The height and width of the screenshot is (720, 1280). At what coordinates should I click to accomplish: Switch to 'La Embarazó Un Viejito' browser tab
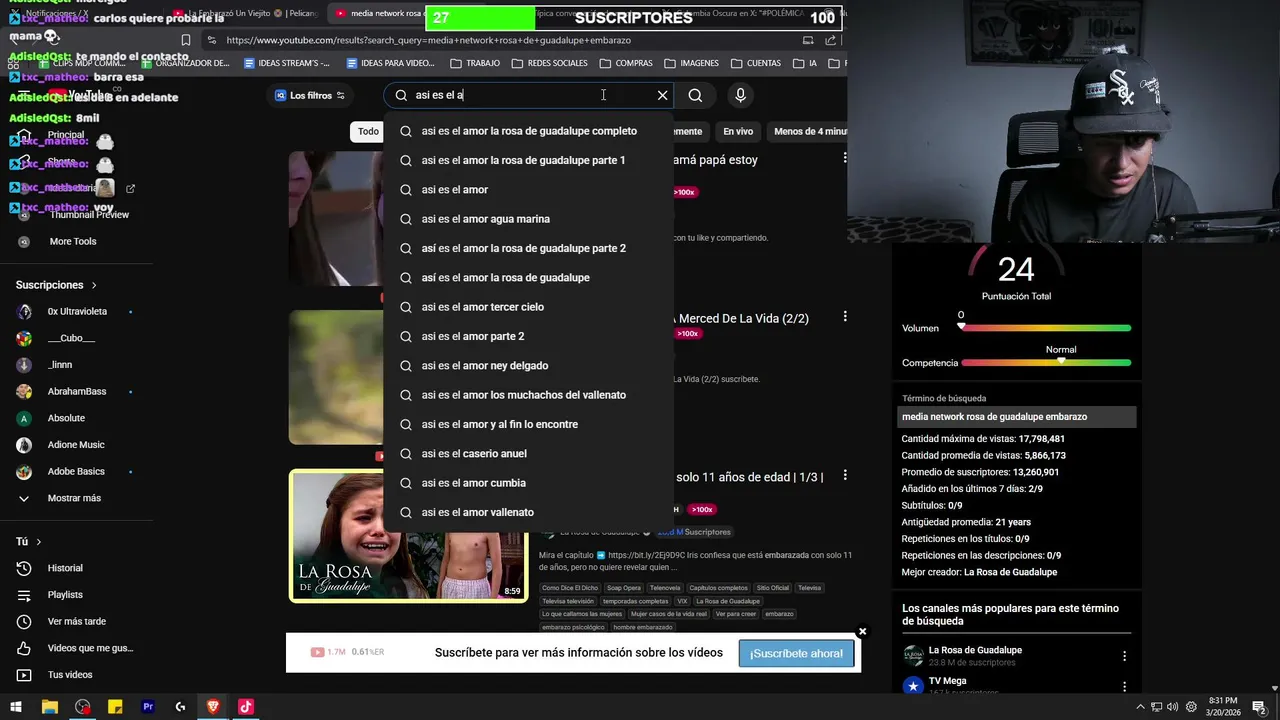[245, 13]
